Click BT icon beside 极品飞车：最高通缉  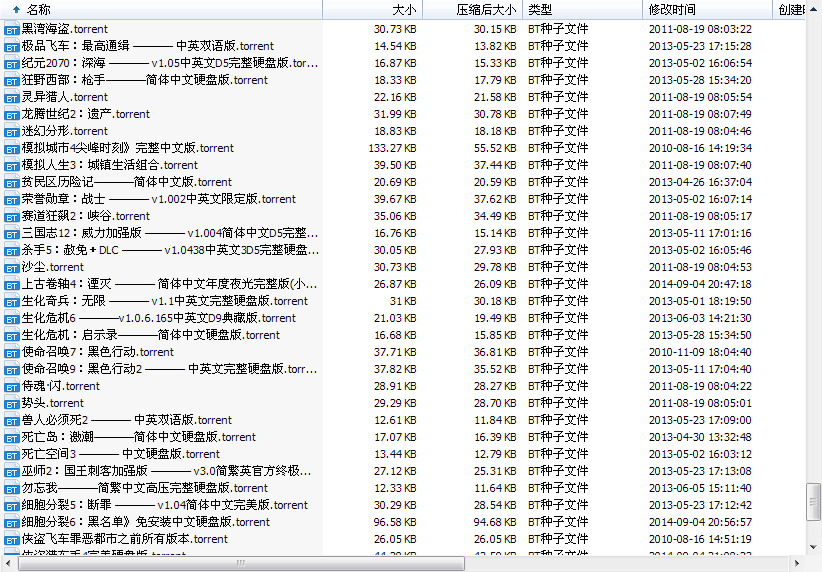click(12, 46)
